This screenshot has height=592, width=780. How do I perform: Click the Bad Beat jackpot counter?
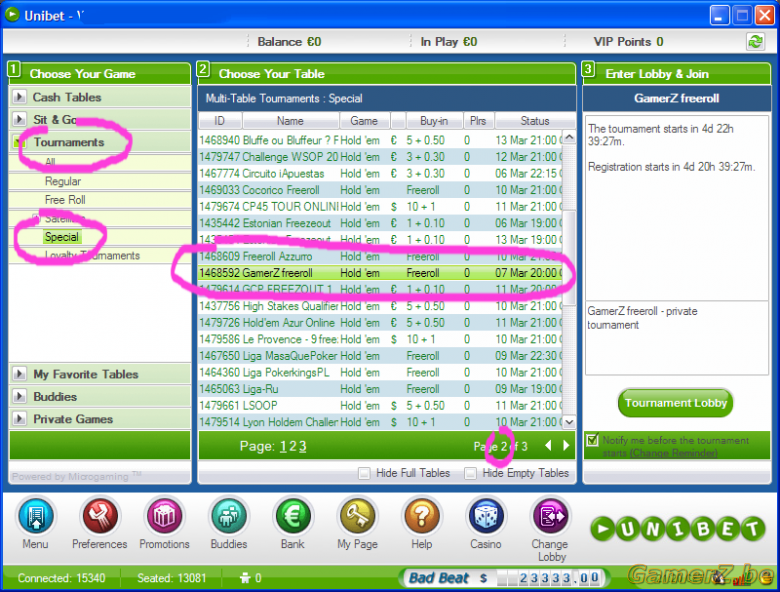[504, 578]
